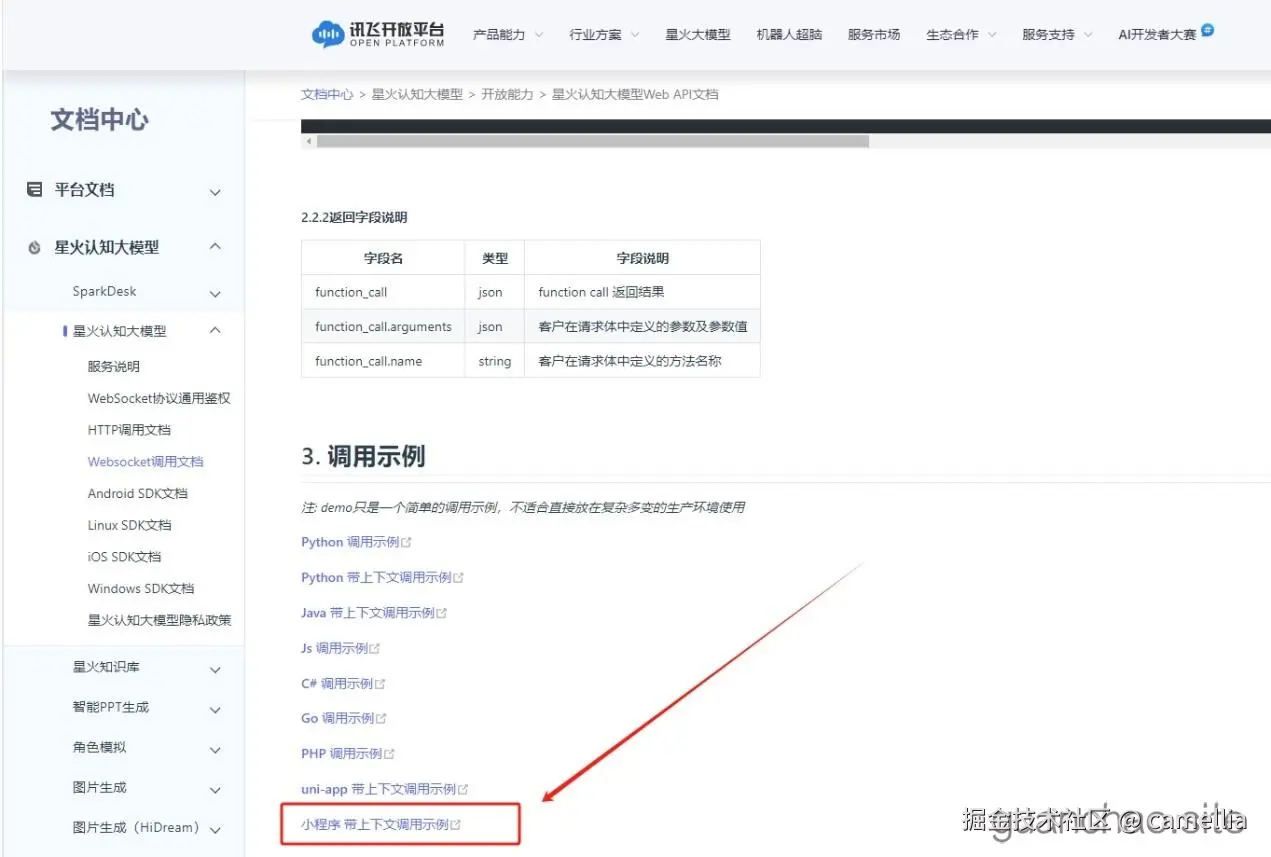
Task: Click the 平台文档 document icon
Action: point(35,189)
